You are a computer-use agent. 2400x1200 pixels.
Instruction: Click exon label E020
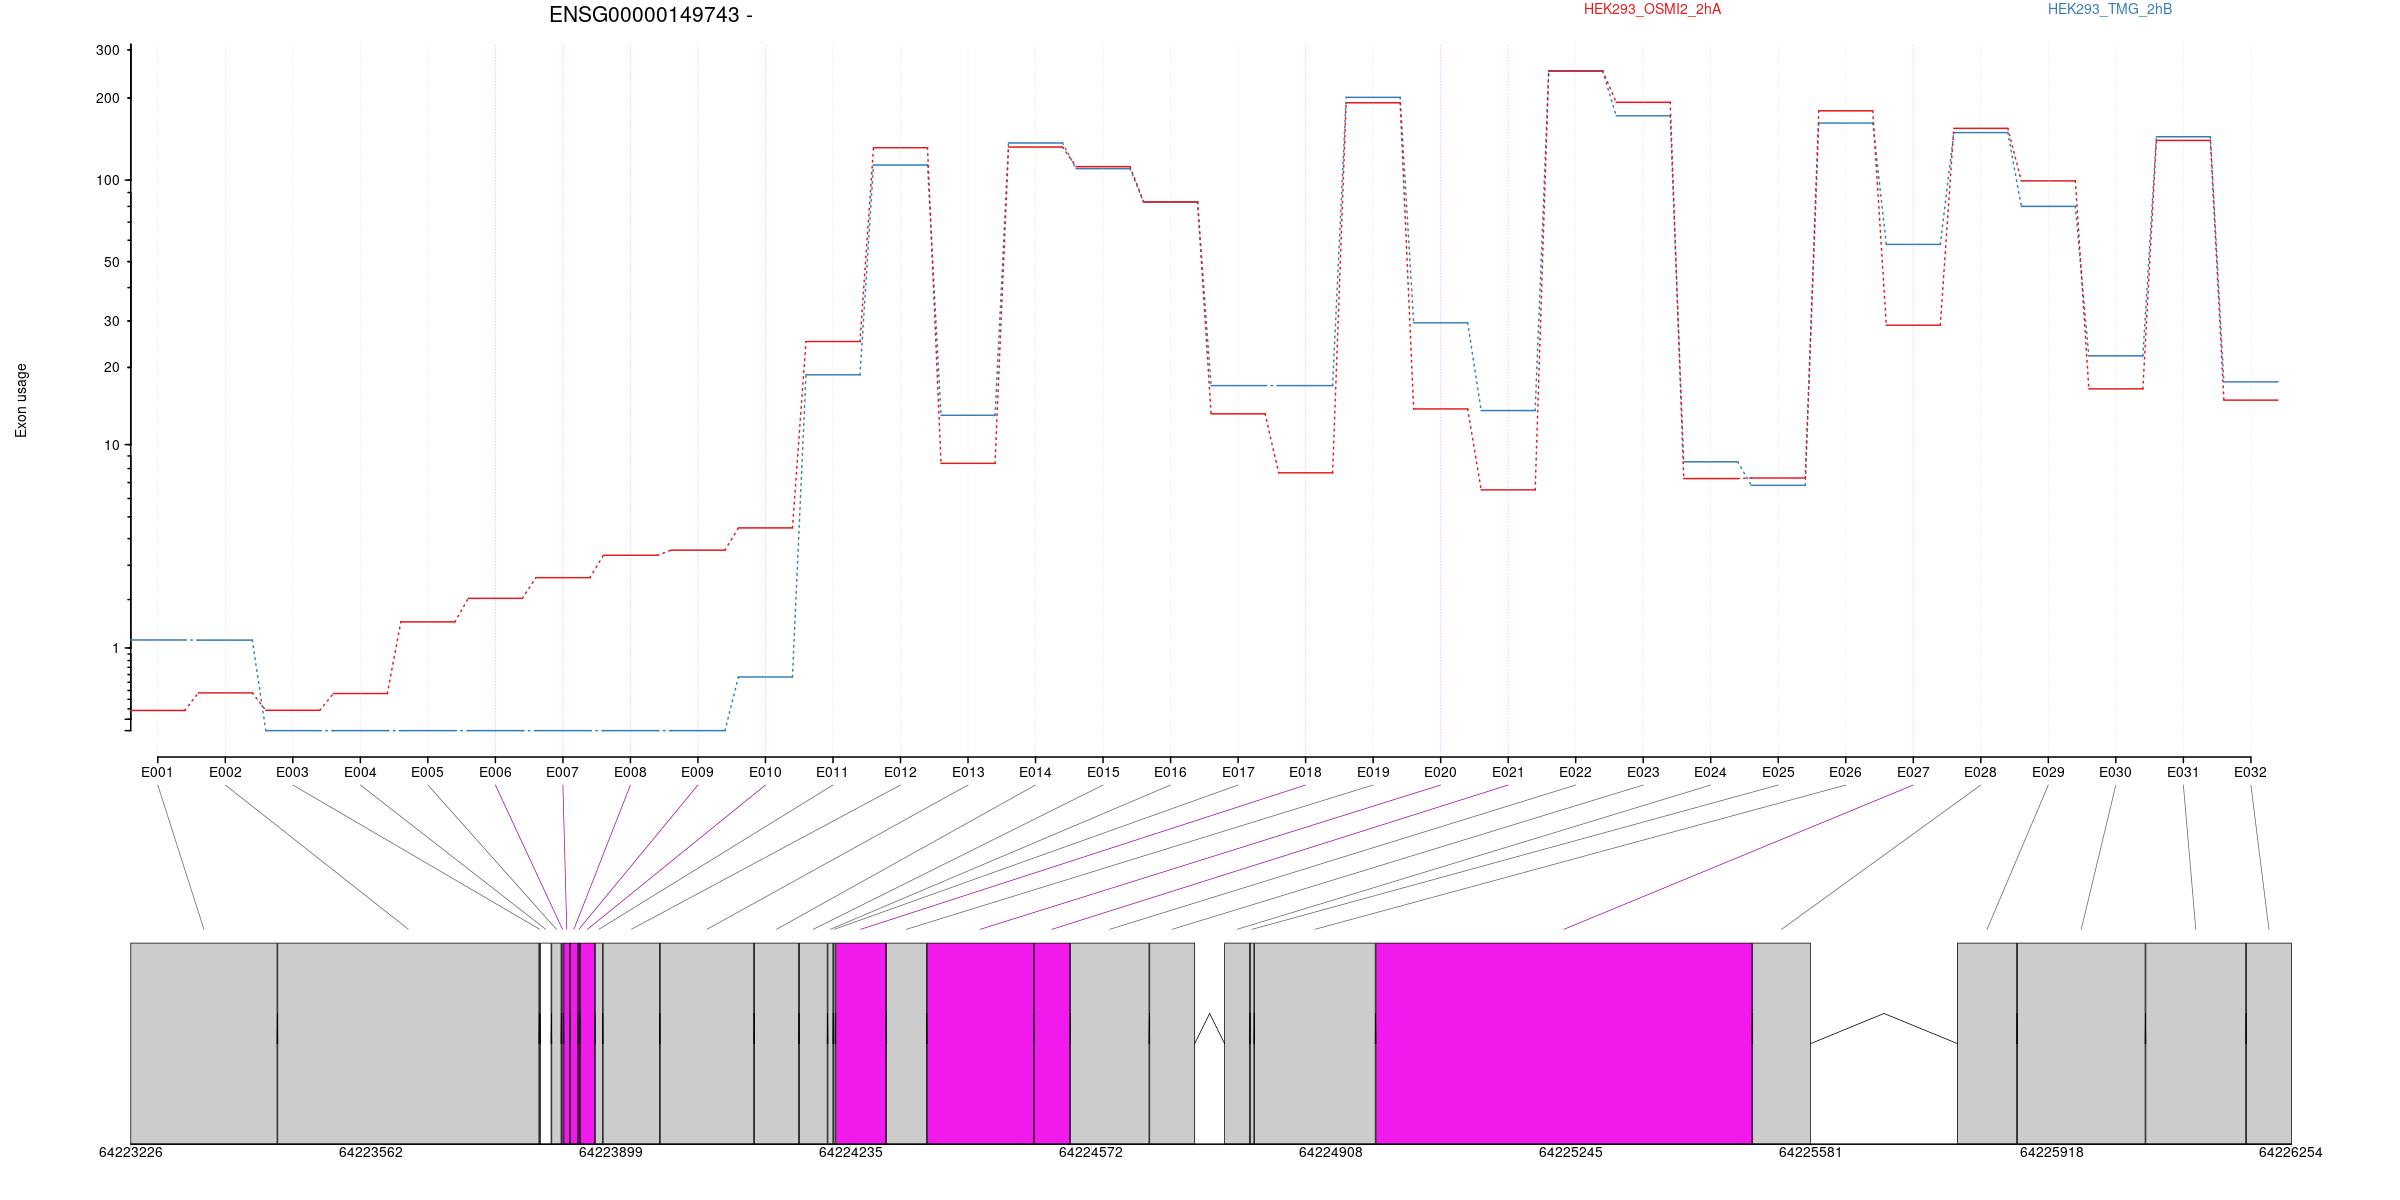tap(1440, 772)
